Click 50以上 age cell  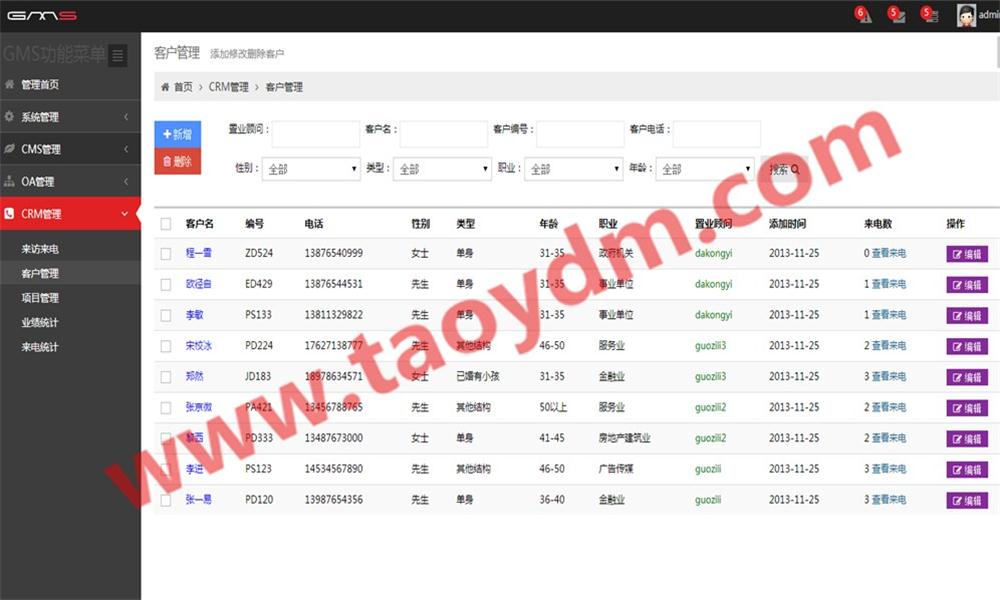click(x=553, y=407)
